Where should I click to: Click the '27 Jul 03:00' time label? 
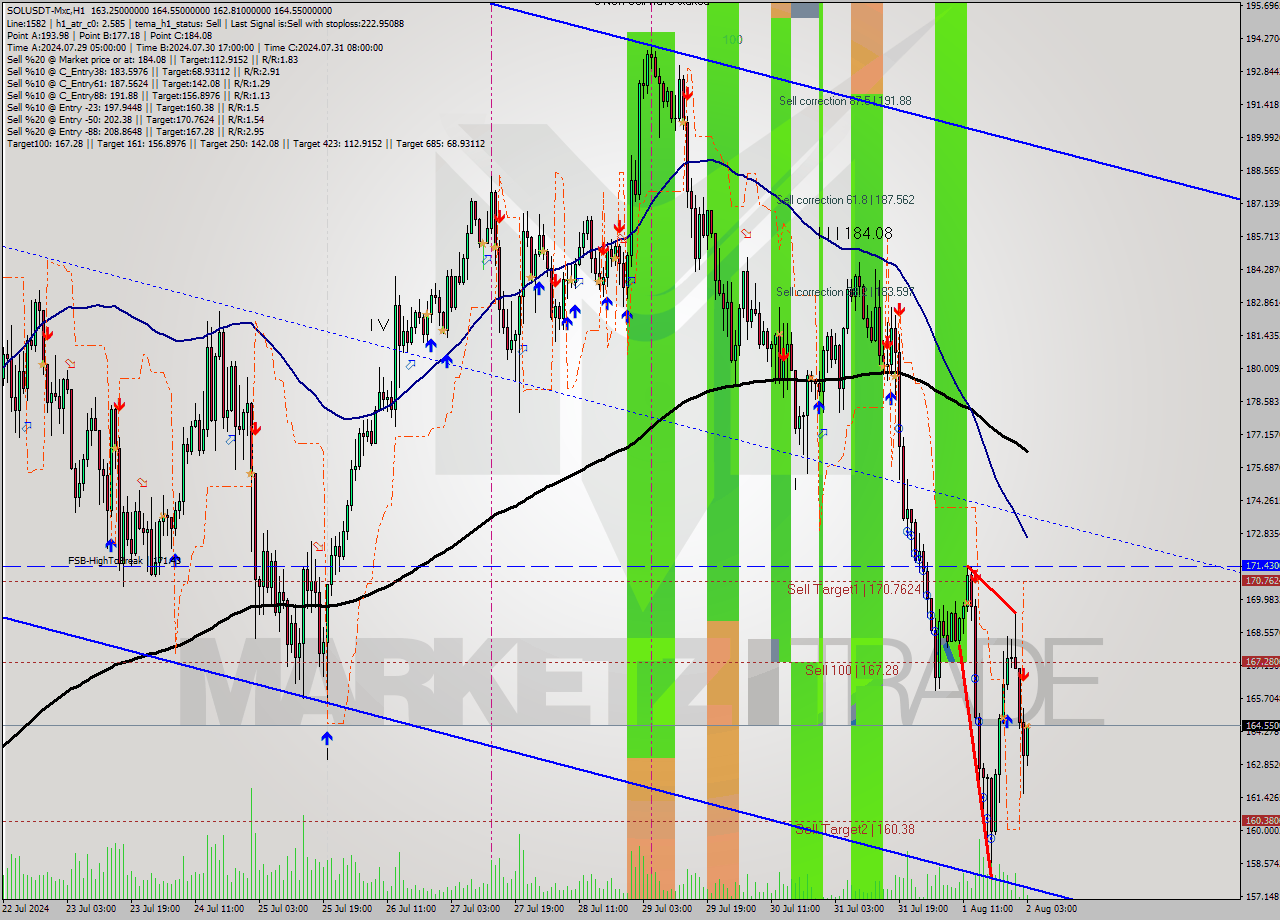pyautogui.click(x=476, y=909)
